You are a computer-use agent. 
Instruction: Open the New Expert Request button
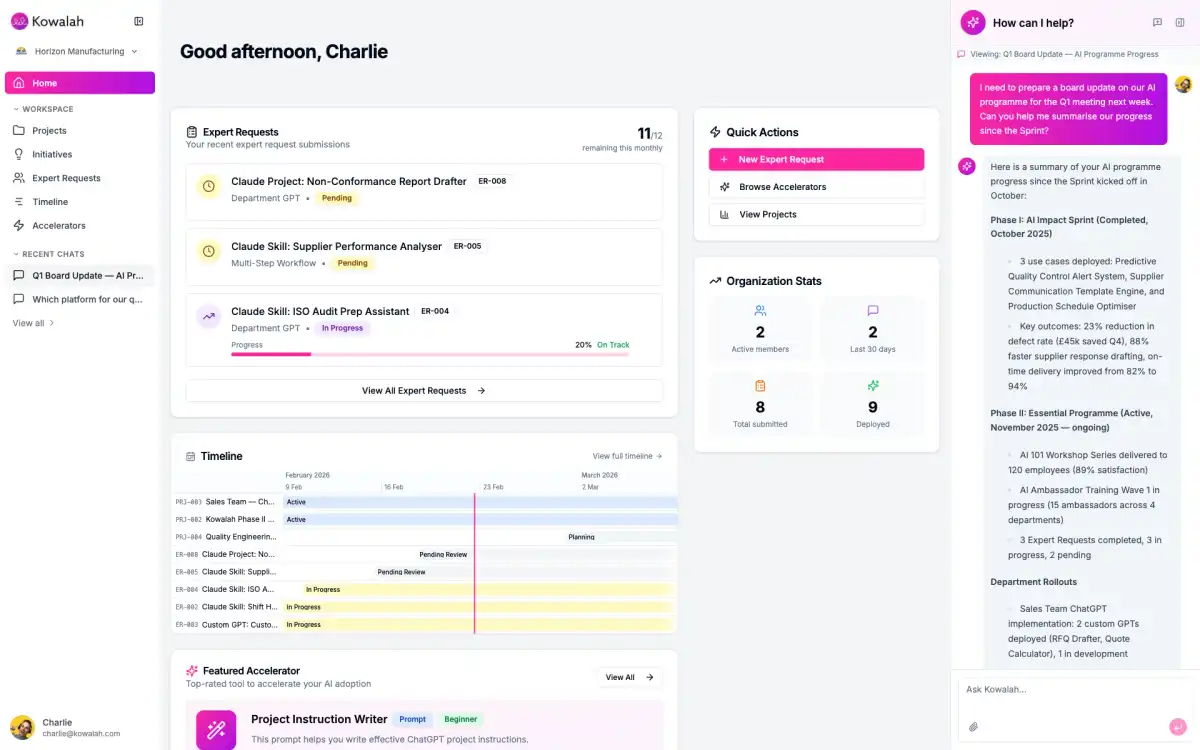click(816, 159)
